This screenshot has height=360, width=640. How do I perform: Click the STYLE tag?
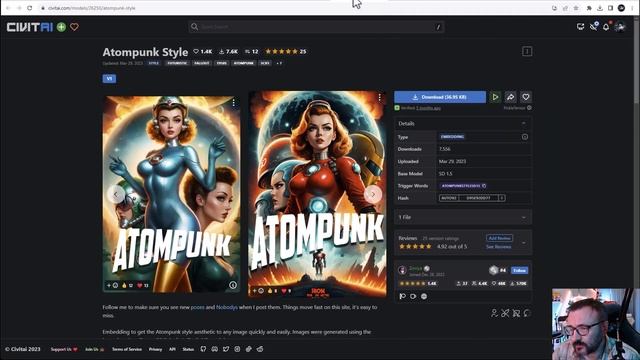coord(154,63)
